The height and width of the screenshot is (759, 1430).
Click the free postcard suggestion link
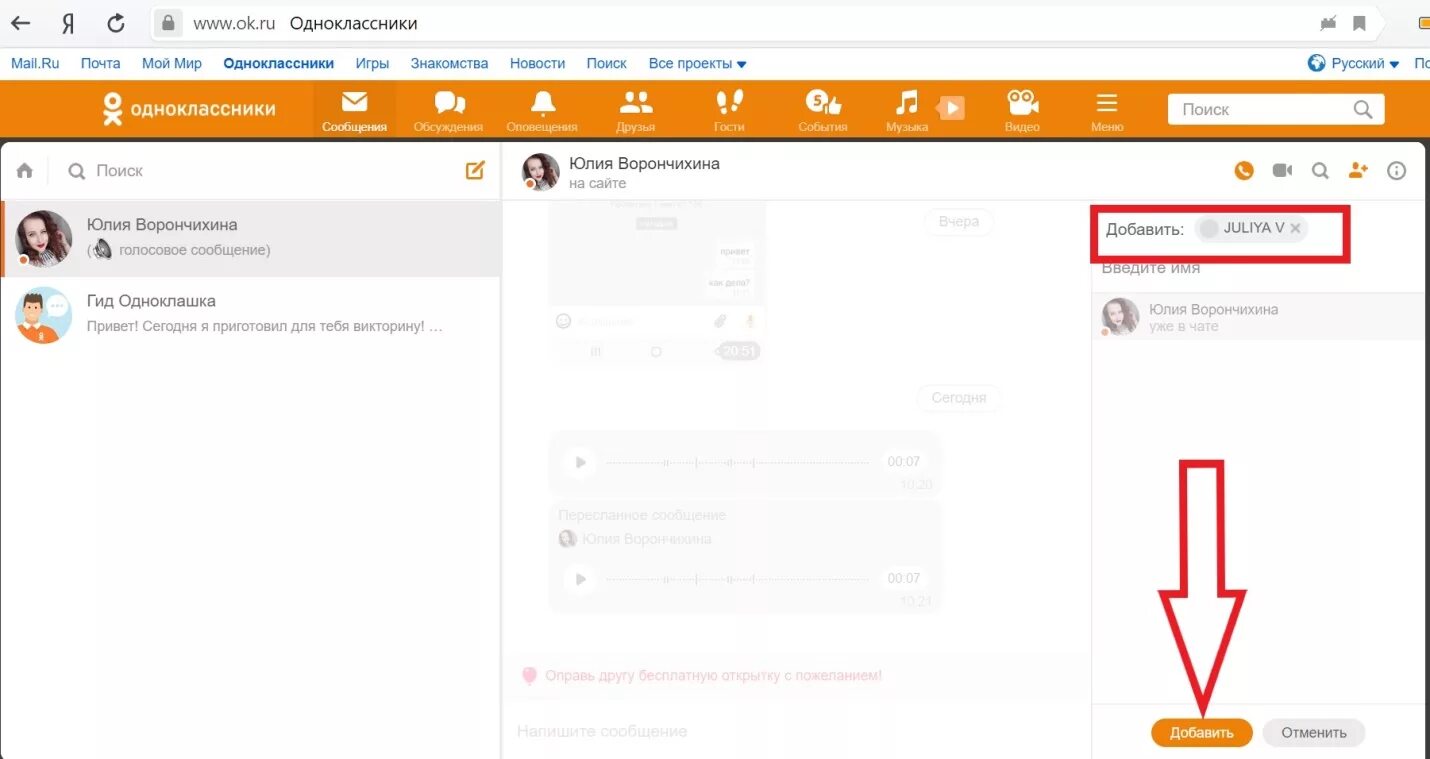point(713,676)
